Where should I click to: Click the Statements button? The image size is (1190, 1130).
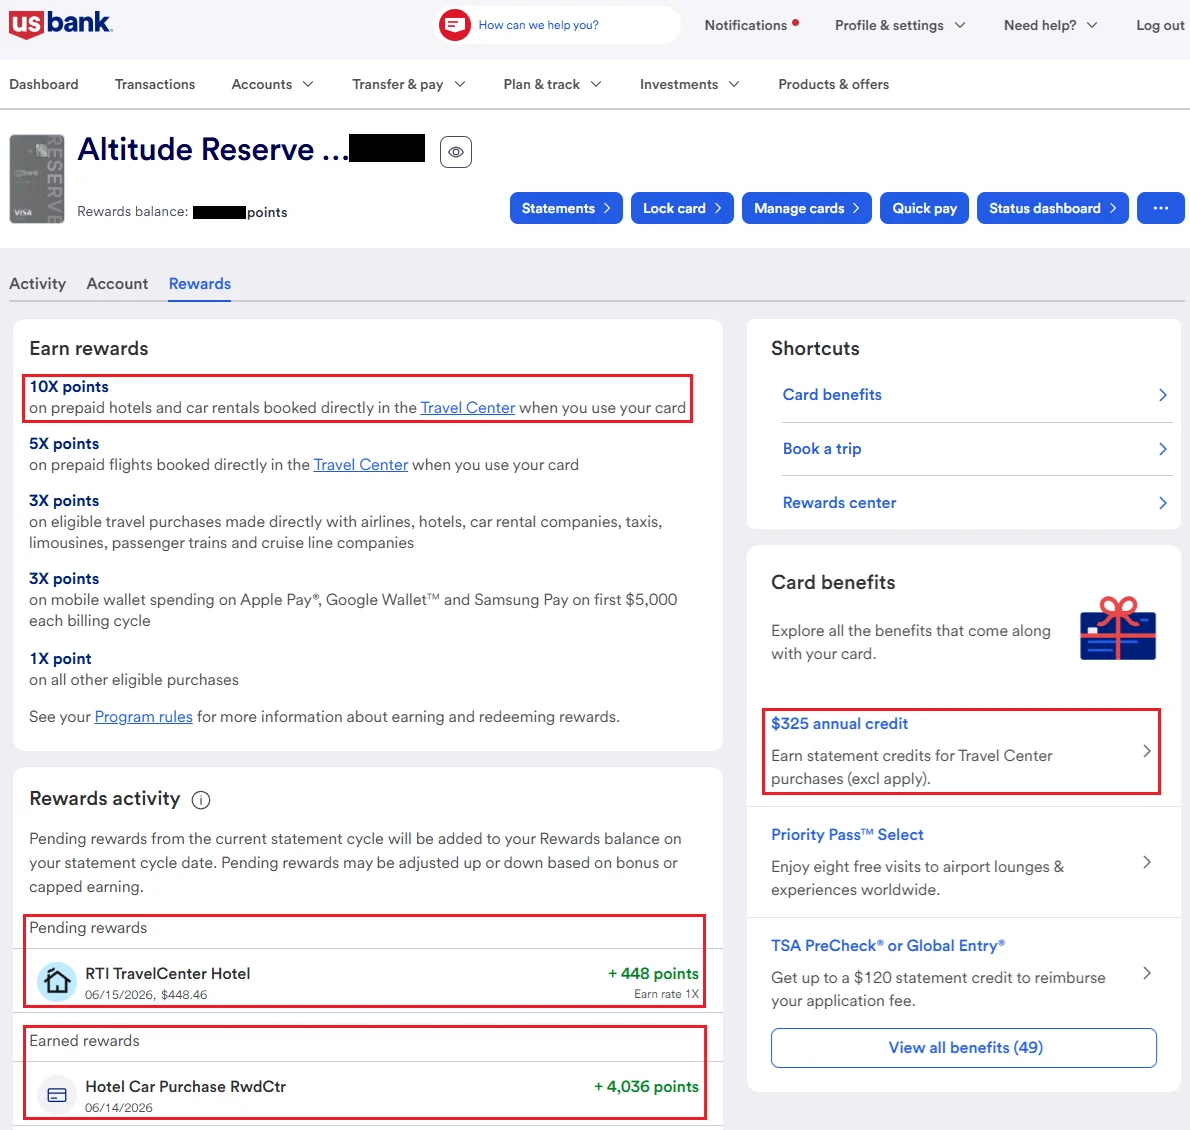(x=566, y=208)
